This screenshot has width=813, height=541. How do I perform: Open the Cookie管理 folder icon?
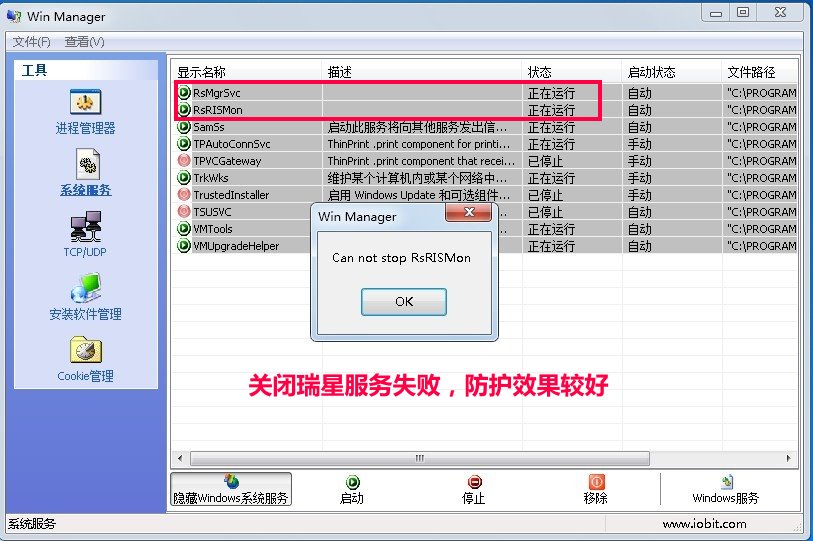[x=86, y=350]
